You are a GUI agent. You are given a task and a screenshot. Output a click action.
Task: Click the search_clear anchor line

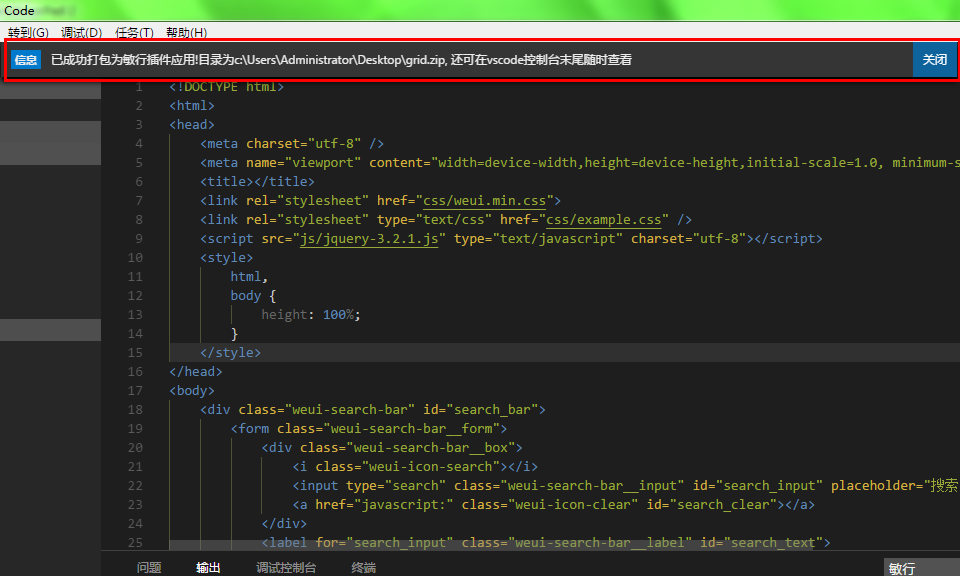coord(553,504)
